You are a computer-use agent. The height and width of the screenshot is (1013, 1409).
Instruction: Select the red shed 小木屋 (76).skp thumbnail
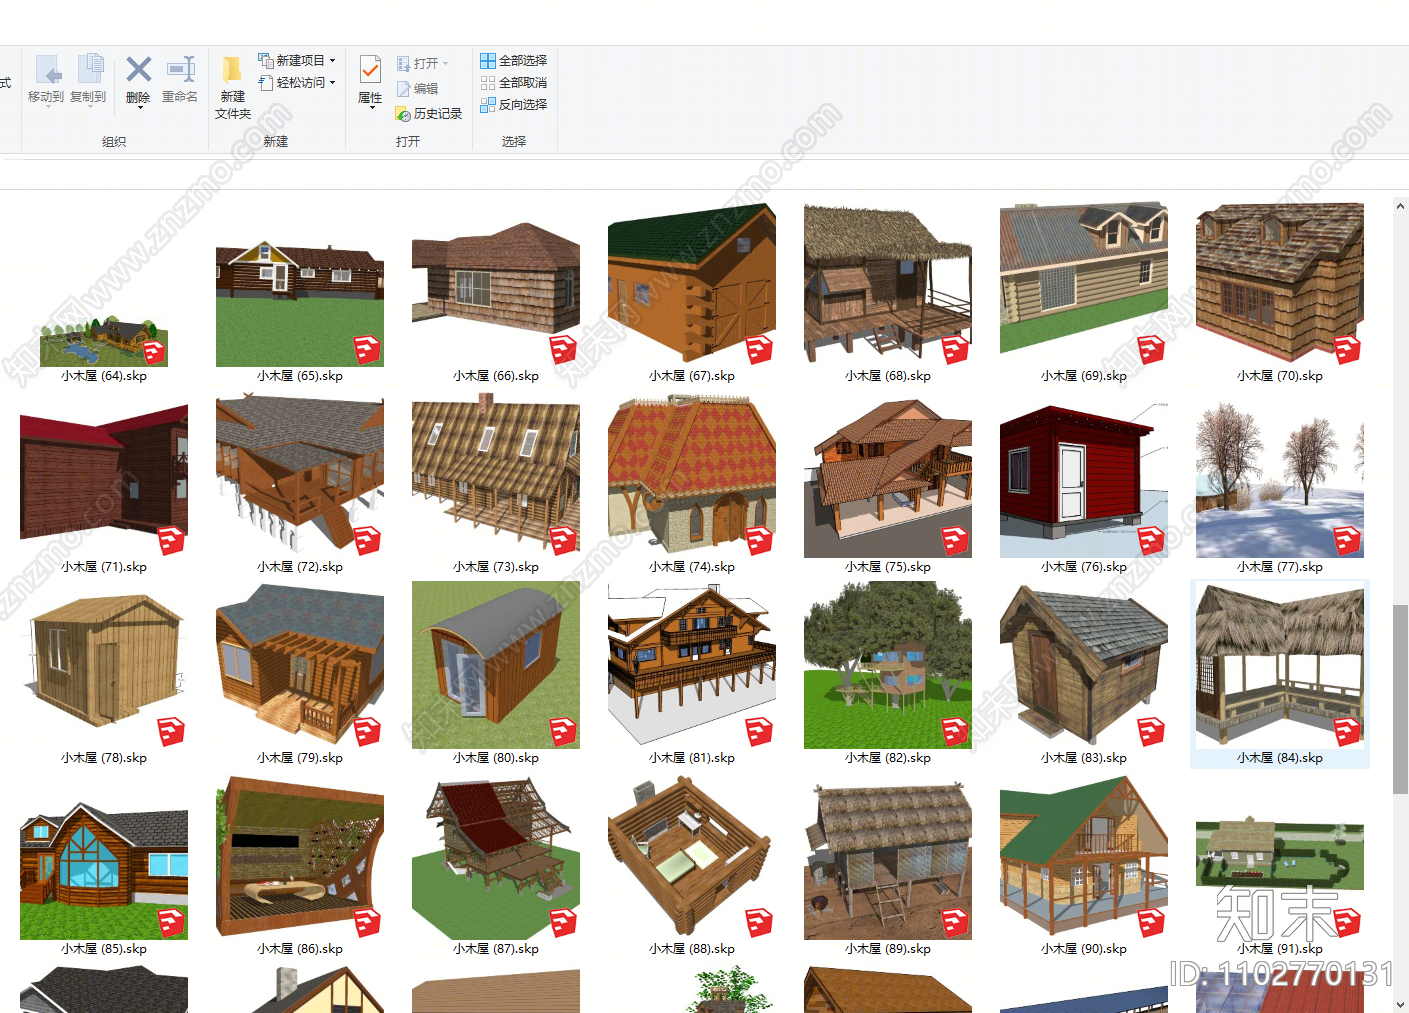[x=1084, y=480]
